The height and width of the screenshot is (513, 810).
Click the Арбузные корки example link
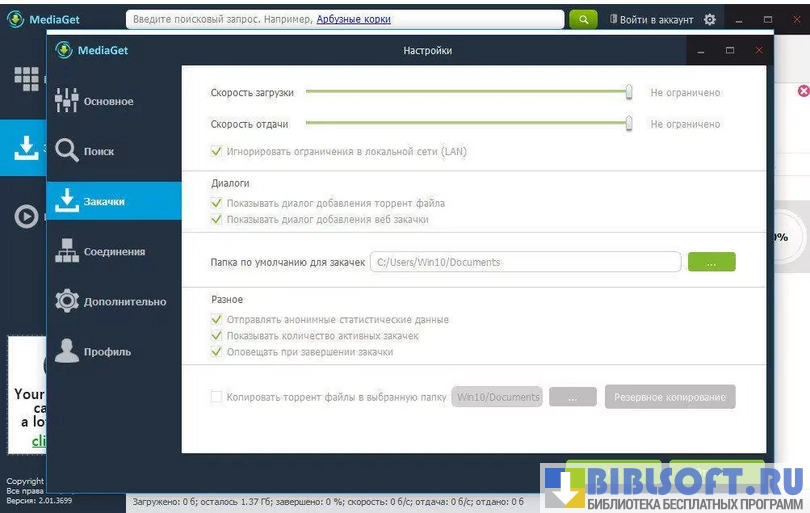[x=353, y=19]
